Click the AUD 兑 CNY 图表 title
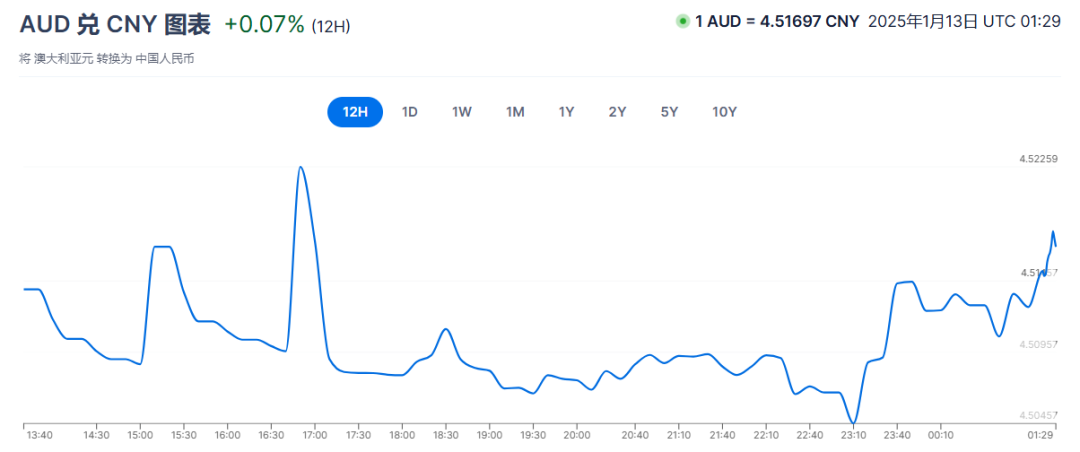 point(115,24)
